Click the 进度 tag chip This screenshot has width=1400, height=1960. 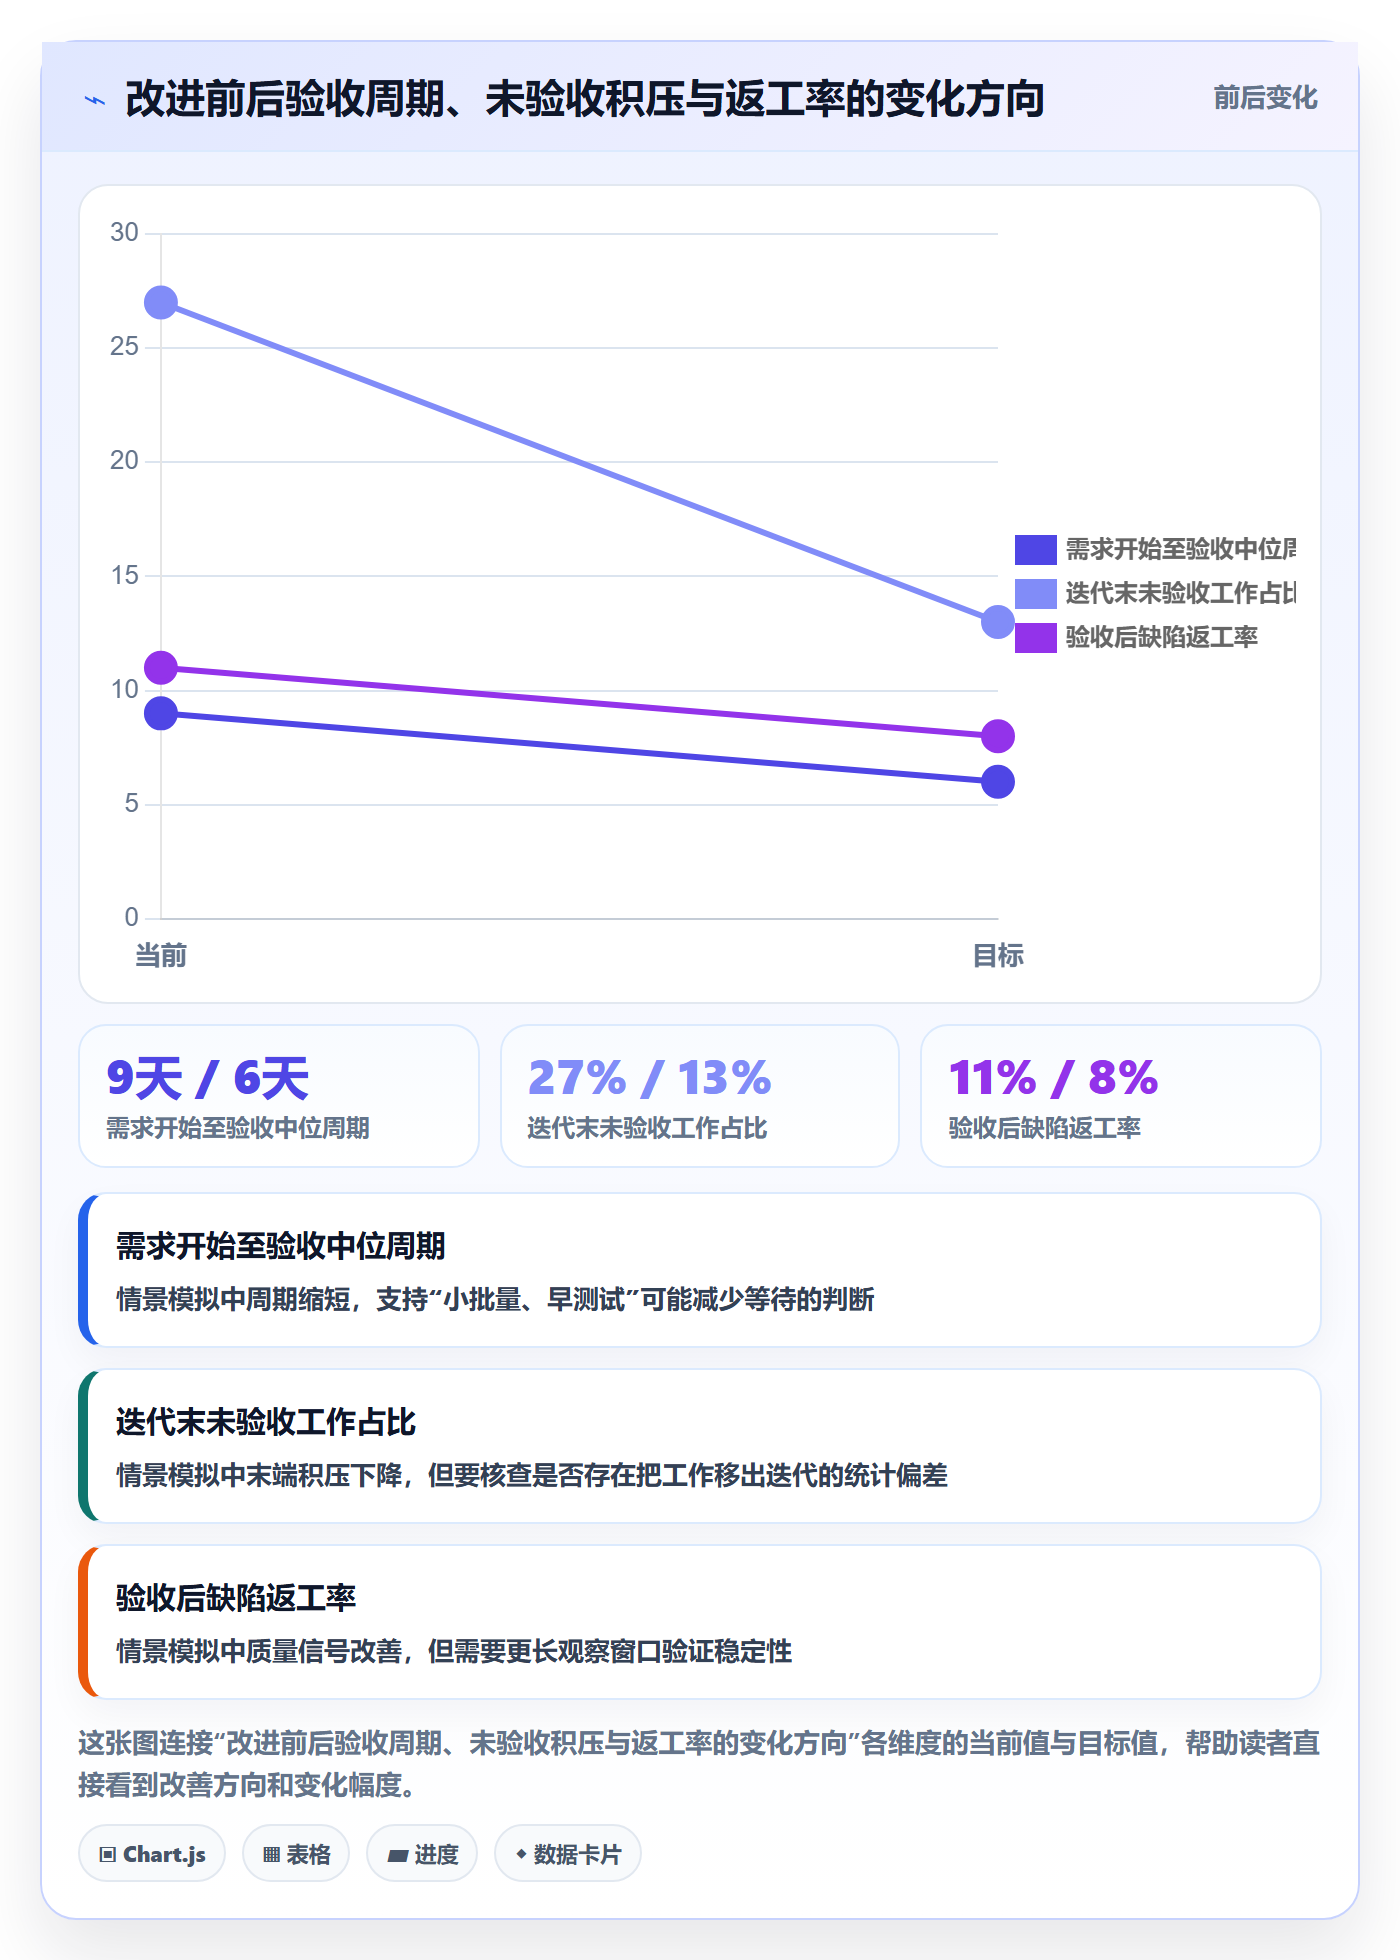(422, 1854)
